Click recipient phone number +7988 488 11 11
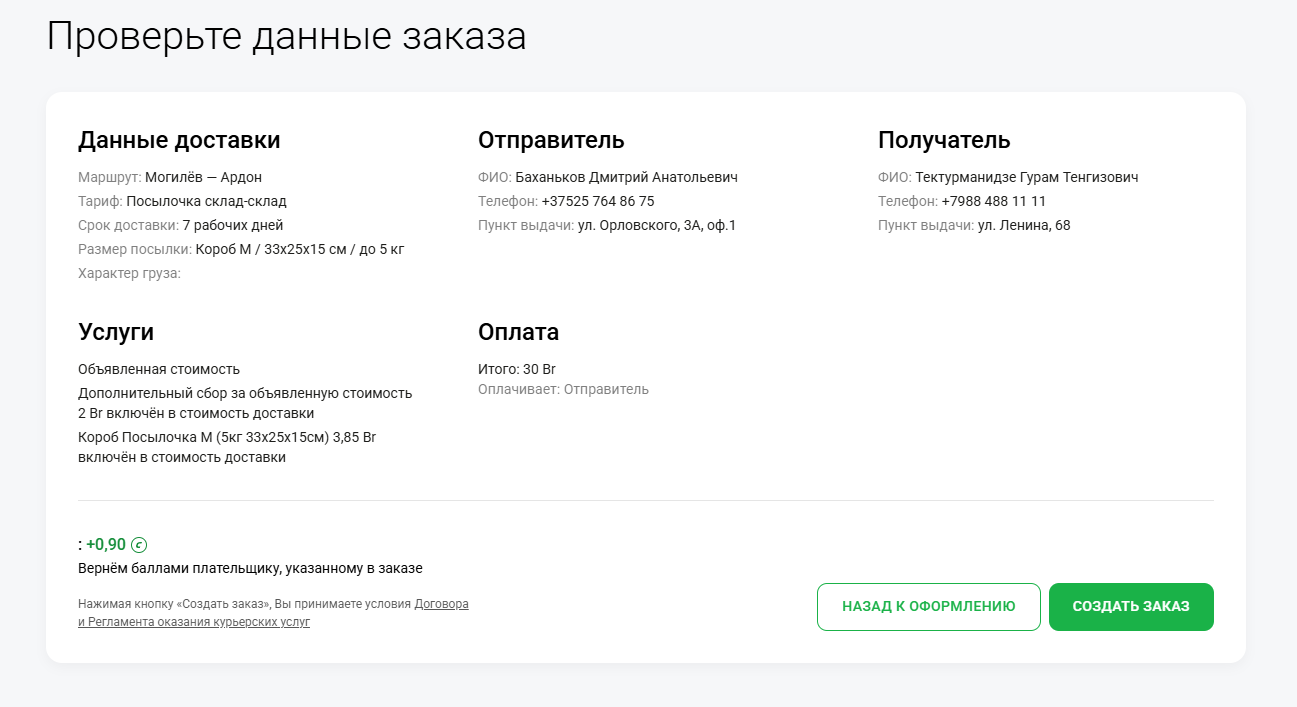 tap(994, 201)
